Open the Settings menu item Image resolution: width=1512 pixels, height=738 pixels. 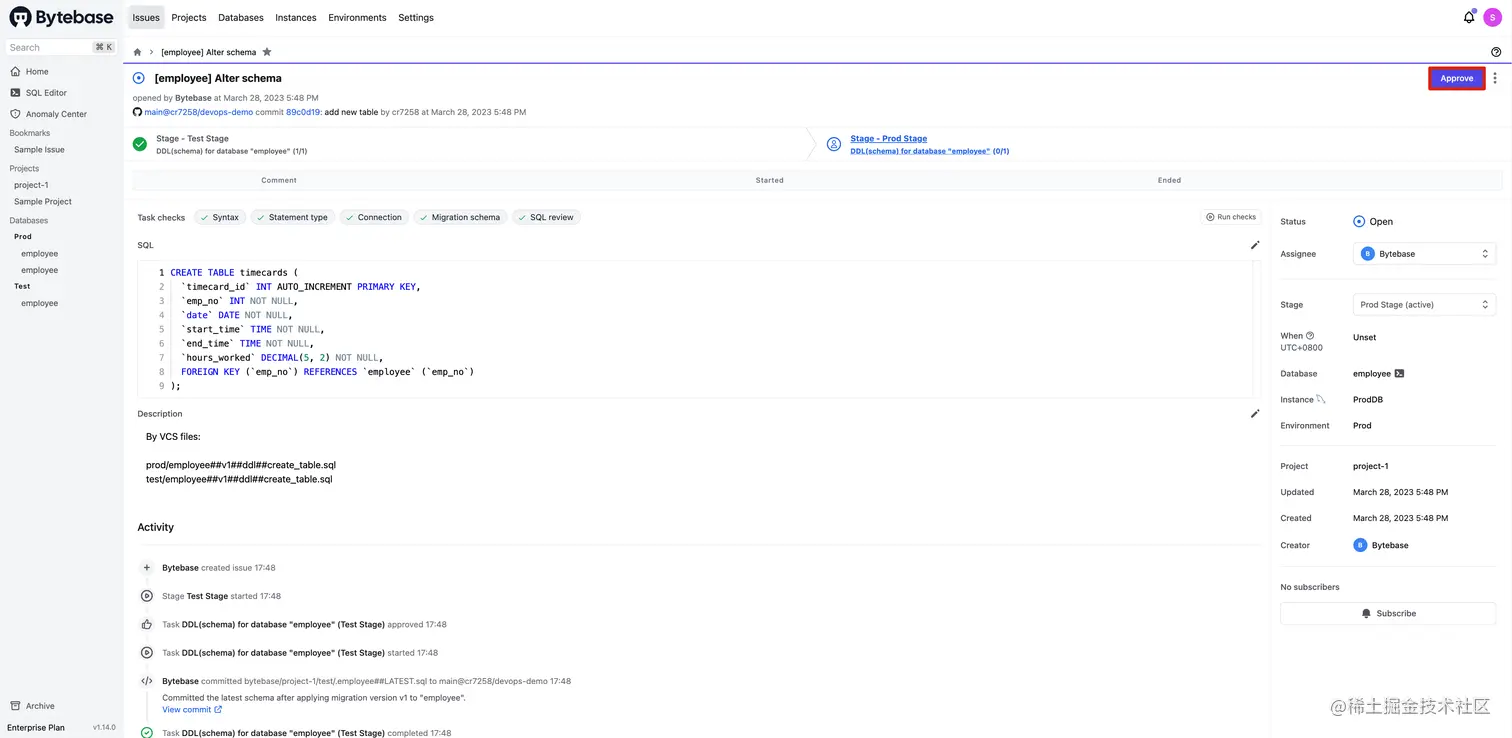point(415,17)
